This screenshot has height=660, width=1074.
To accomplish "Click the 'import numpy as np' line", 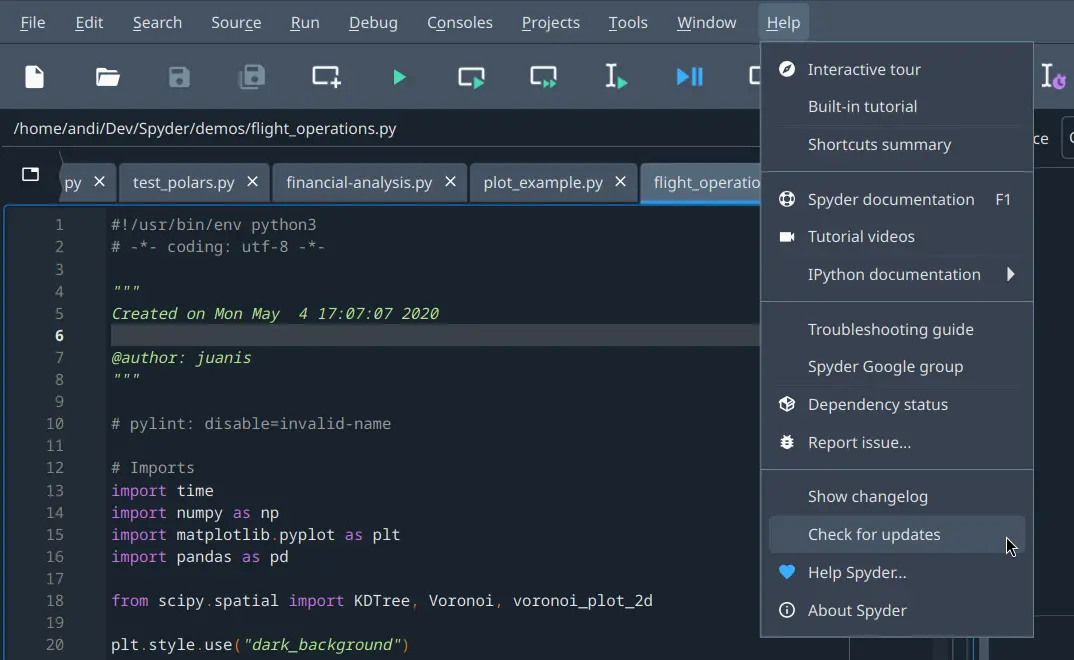I will (195, 513).
